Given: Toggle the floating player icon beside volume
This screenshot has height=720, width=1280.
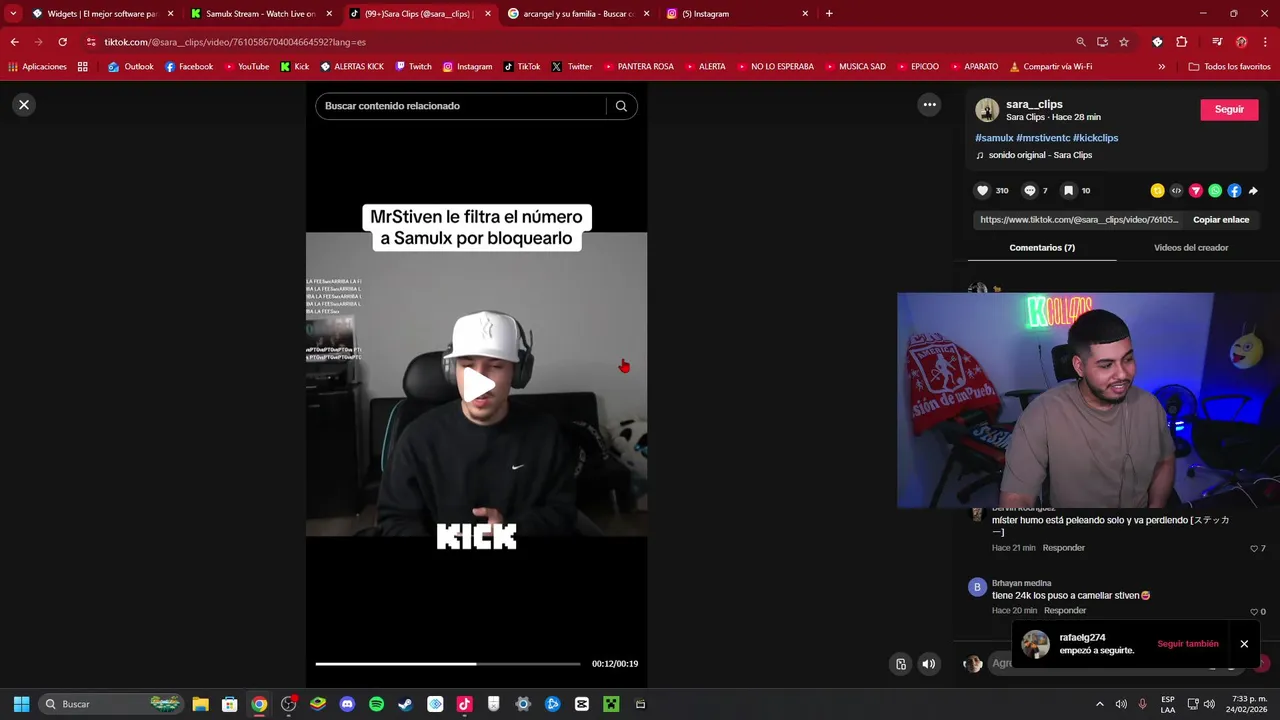Looking at the screenshot, I should coord(901,664).
